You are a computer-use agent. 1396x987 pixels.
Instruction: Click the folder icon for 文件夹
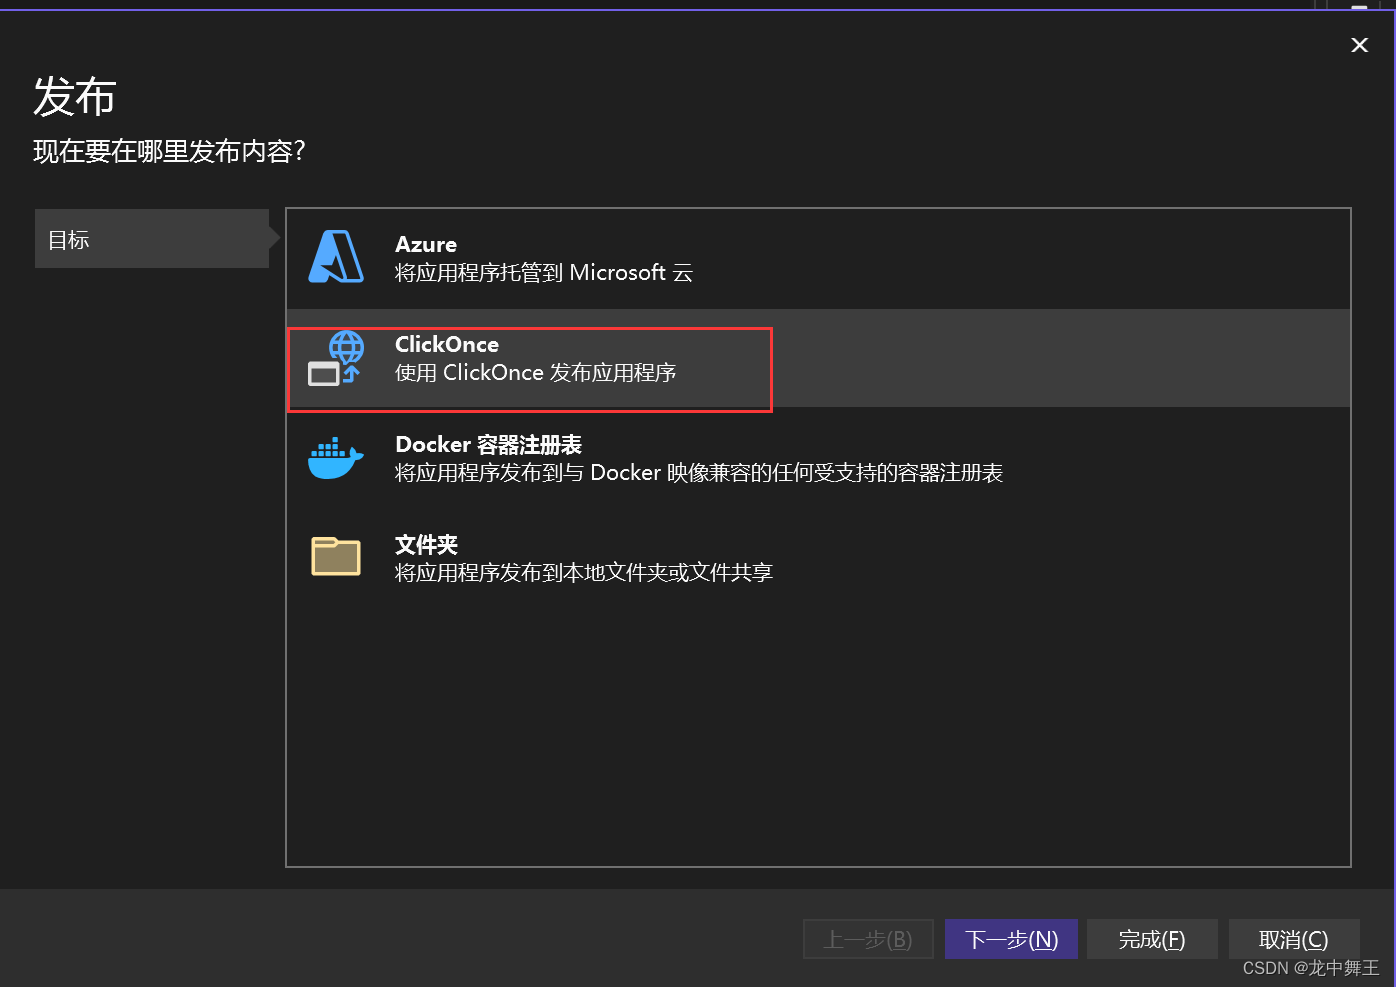pyautogui.click(x=336, y=556)
